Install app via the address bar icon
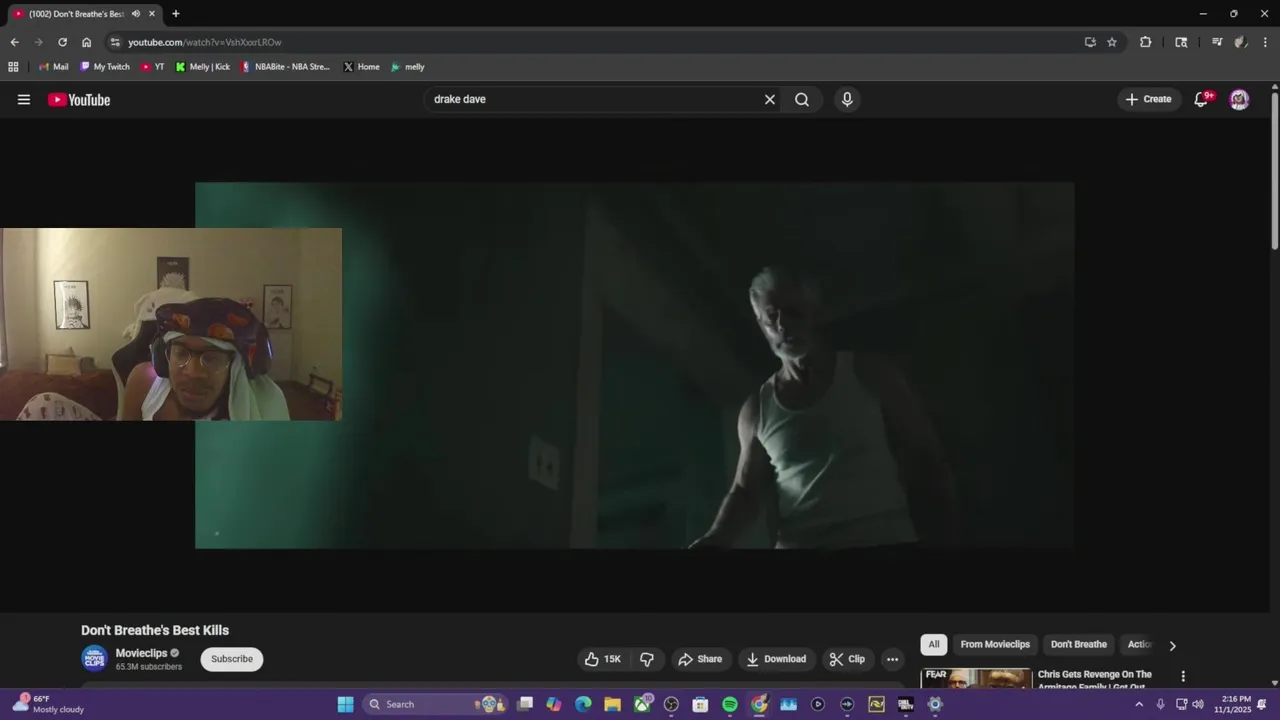The width and height of the screenshot is (1280, 720). point(1090,42)
